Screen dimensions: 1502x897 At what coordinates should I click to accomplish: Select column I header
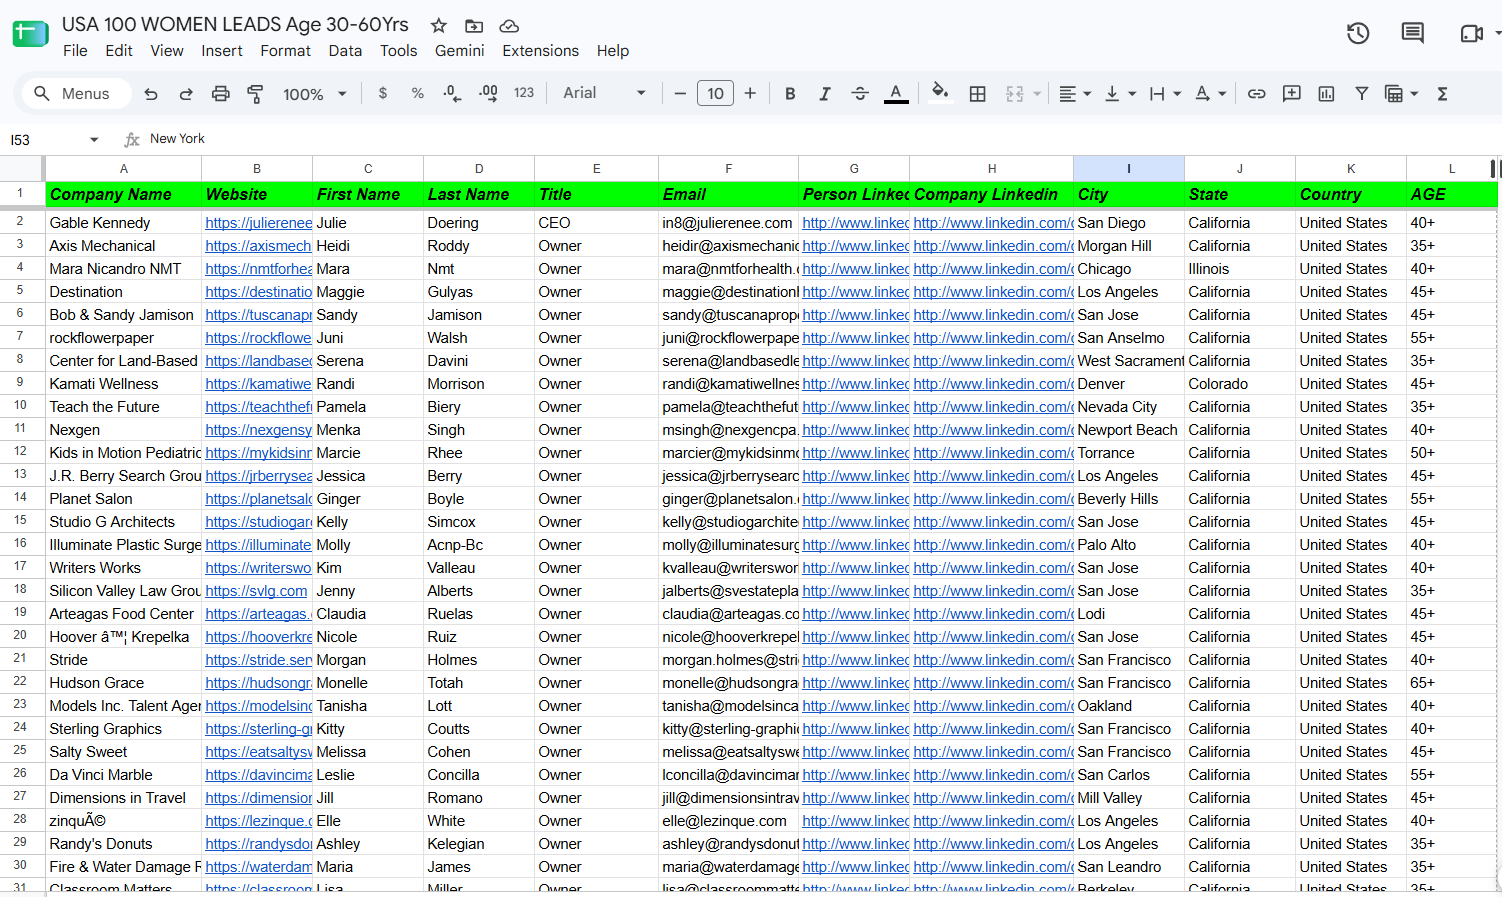[x=1129, y=169]
